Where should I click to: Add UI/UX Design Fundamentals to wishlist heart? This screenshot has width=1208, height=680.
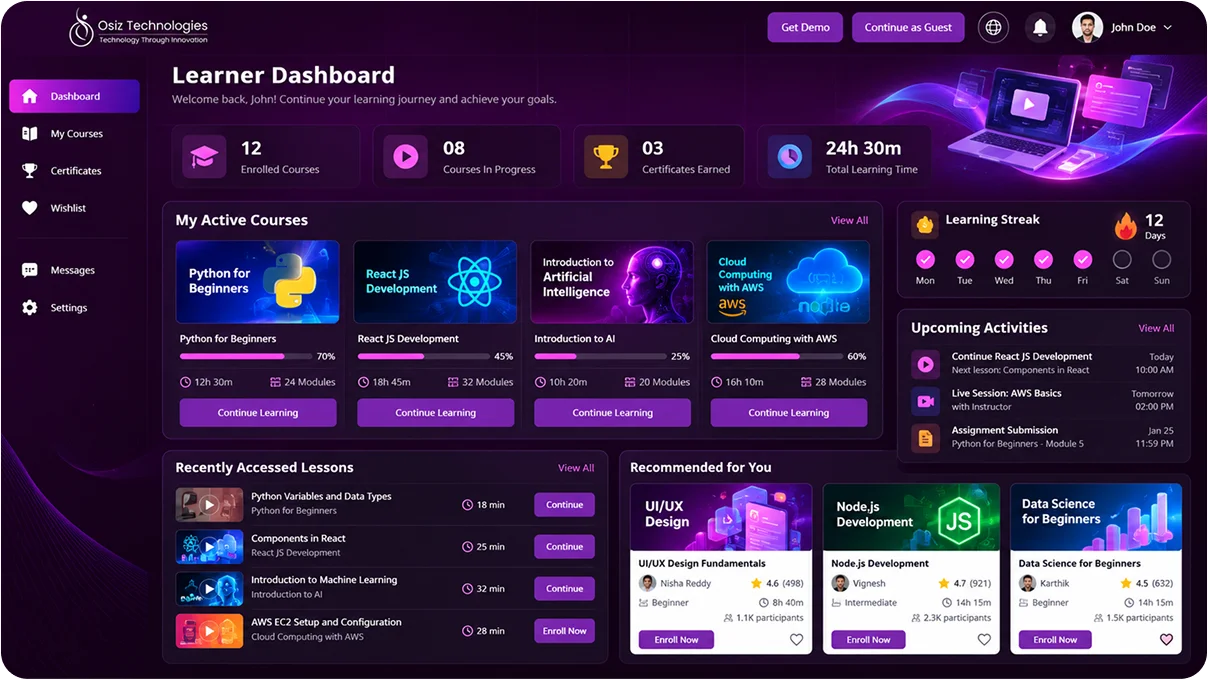[x=797, y=640]
